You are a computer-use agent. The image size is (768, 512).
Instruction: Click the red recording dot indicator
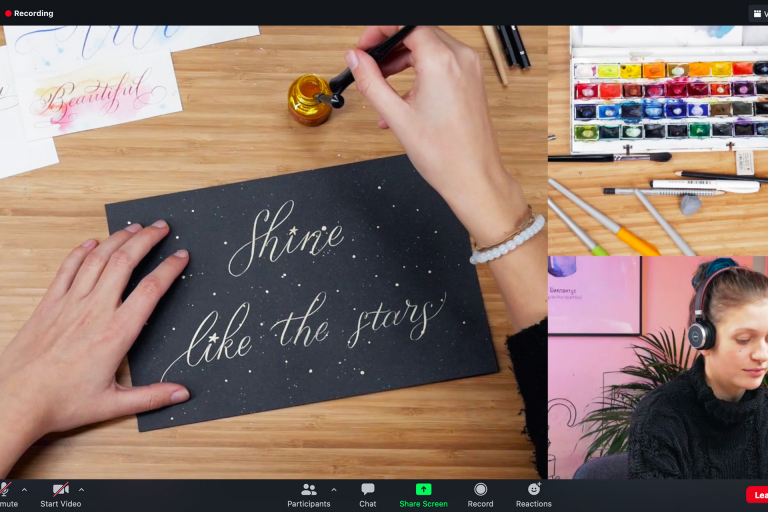coord(8,14)
